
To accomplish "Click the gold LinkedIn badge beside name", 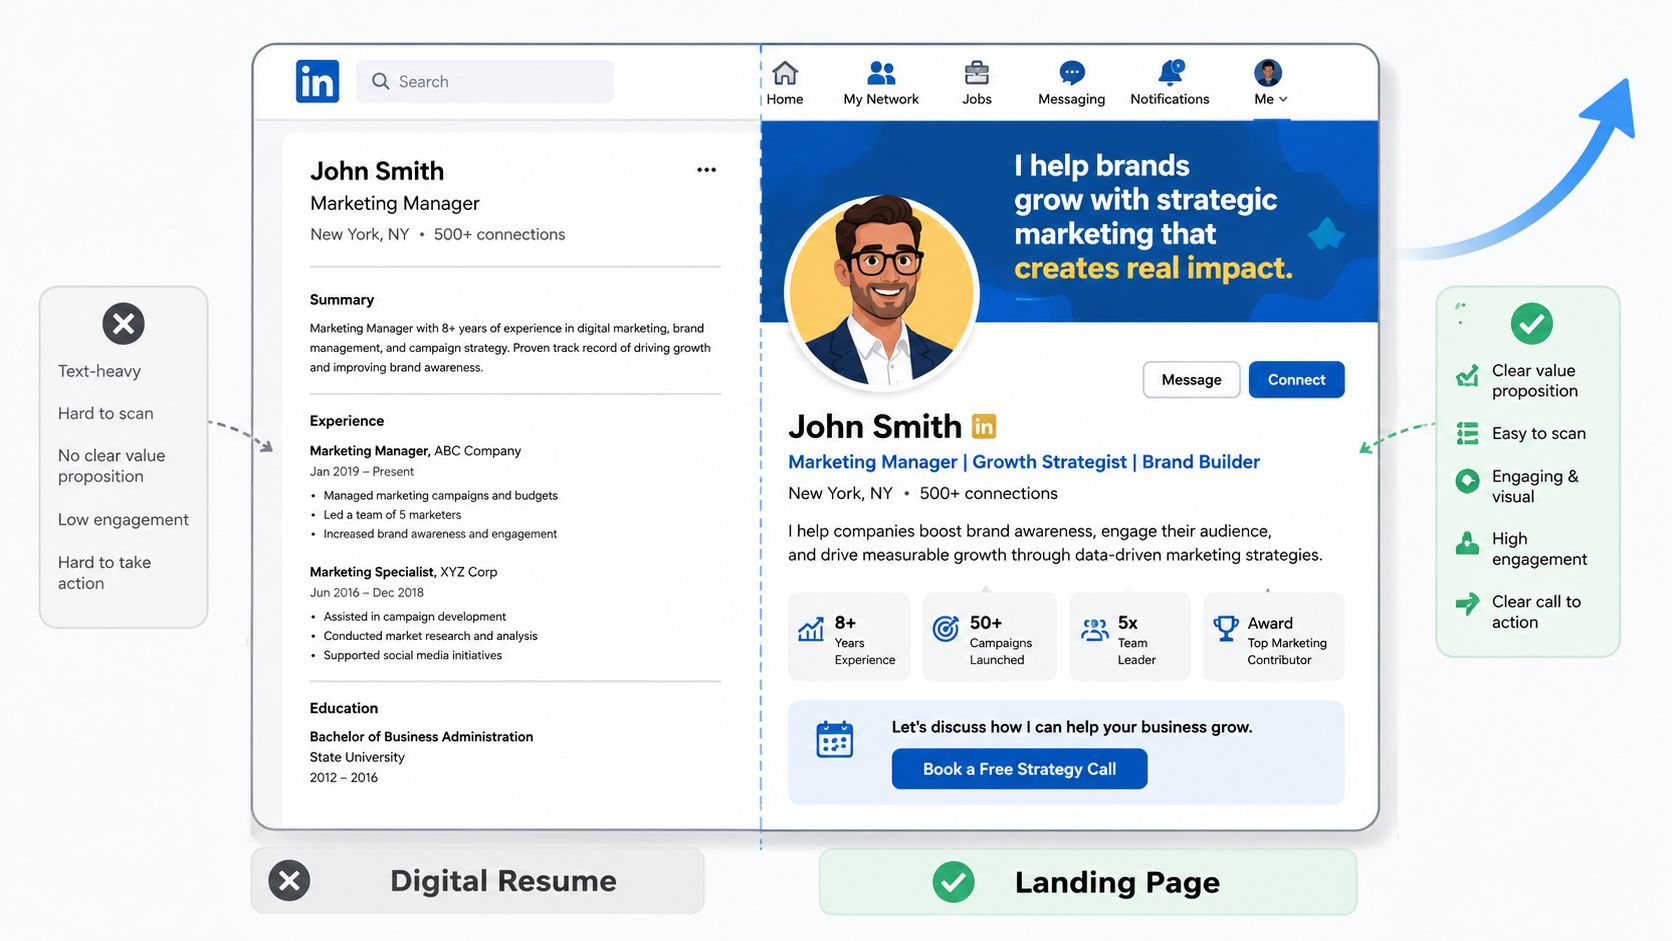I will click(x=984, y=427).
